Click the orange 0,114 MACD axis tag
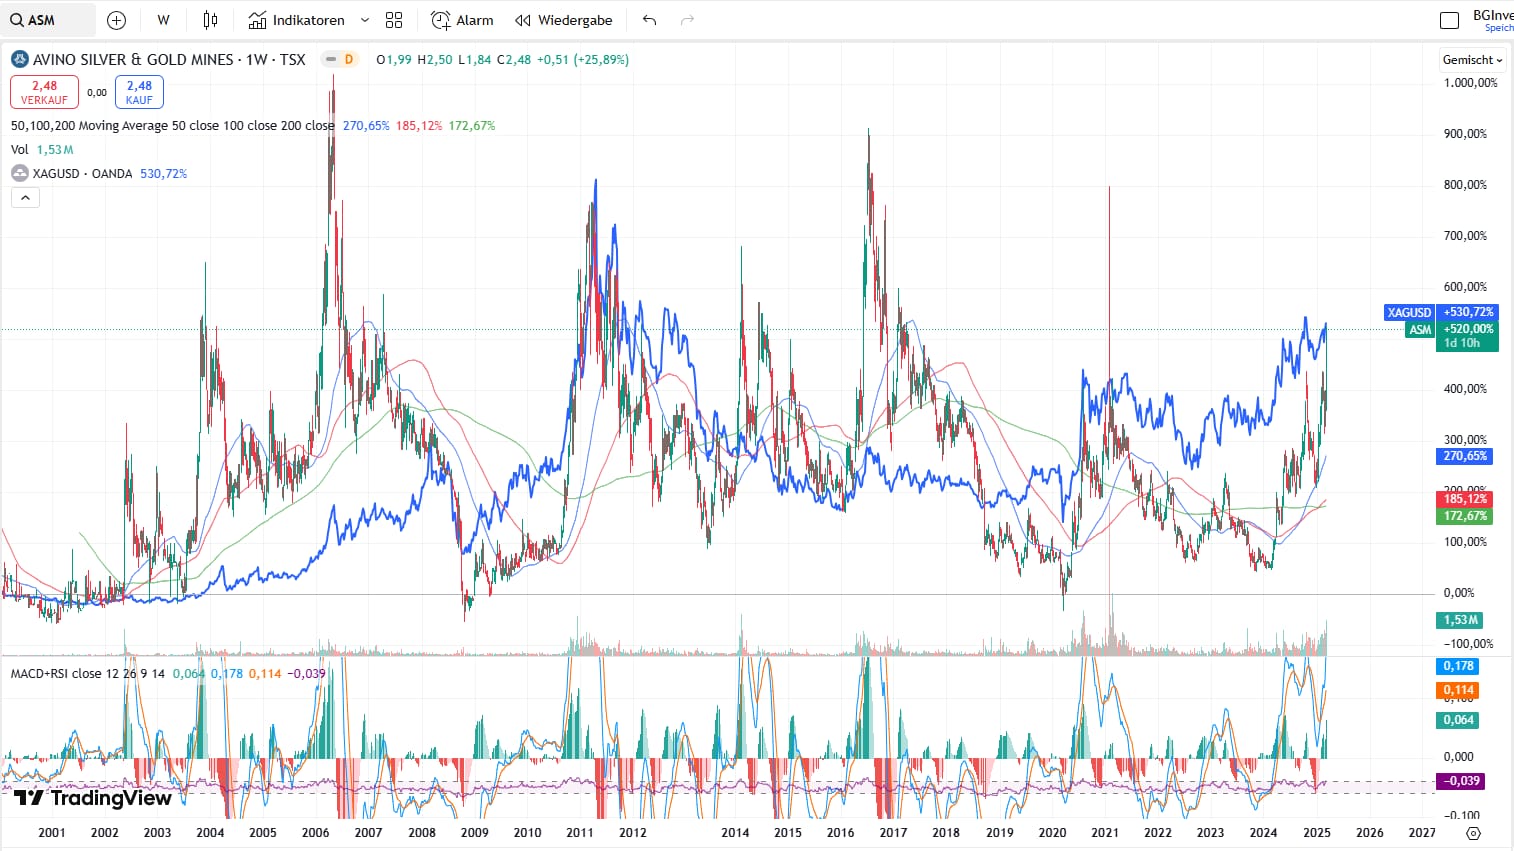This screenshot has width=1514, height=851. pyautogui.click(x=1459, y=690)
